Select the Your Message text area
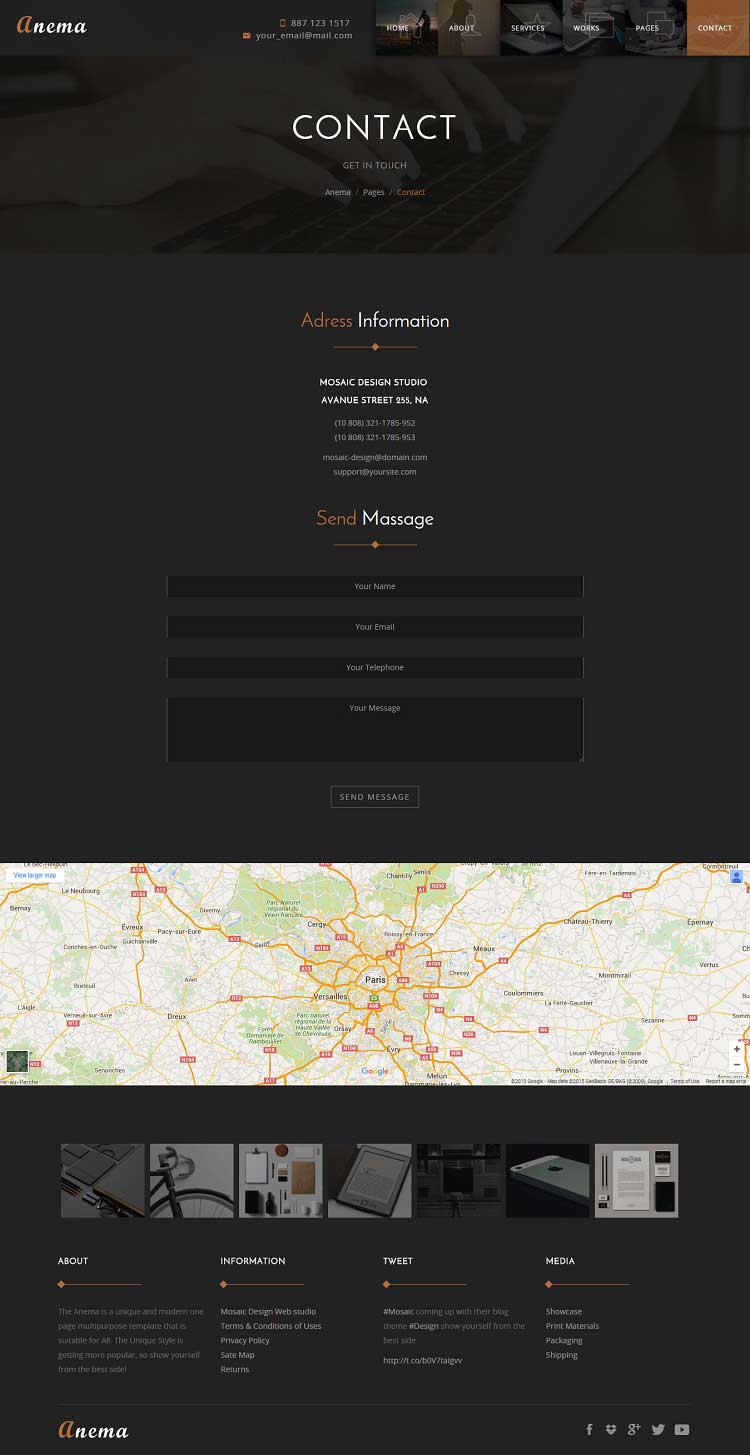This screenshot has width=750, height=1455. click(375, 730)
